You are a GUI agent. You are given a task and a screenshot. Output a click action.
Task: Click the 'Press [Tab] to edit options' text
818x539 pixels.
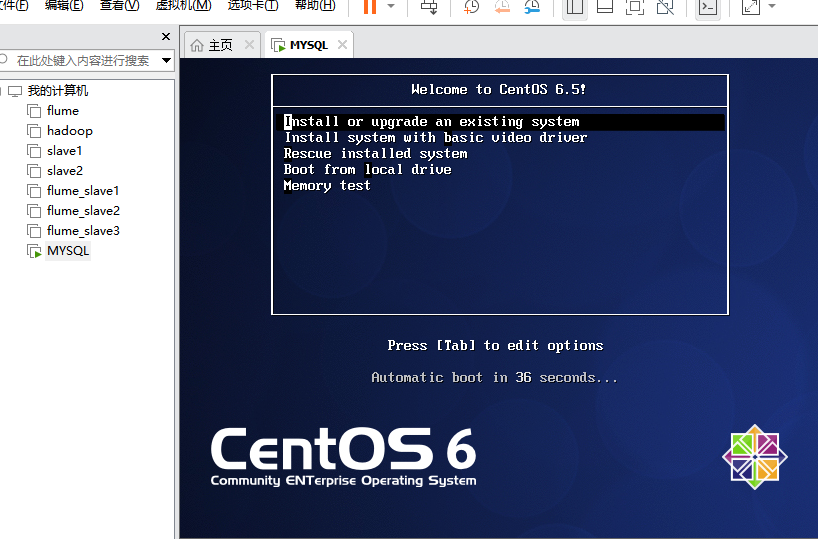tap(495, 345)
